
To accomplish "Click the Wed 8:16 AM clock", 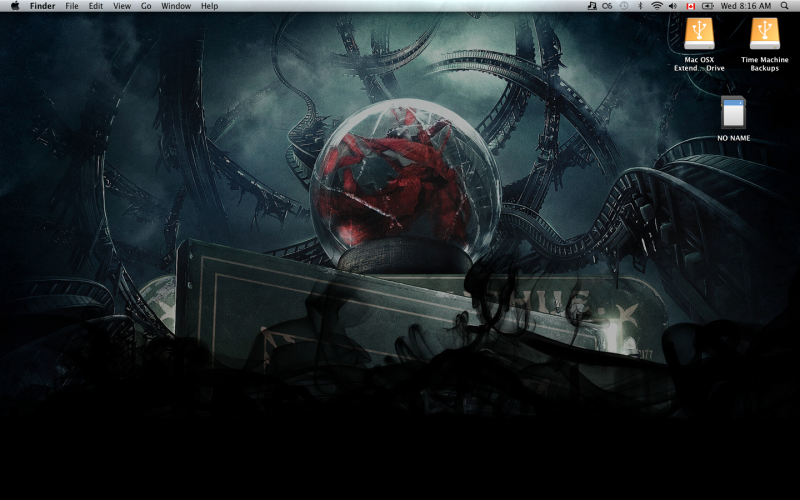I will [745, 6].
